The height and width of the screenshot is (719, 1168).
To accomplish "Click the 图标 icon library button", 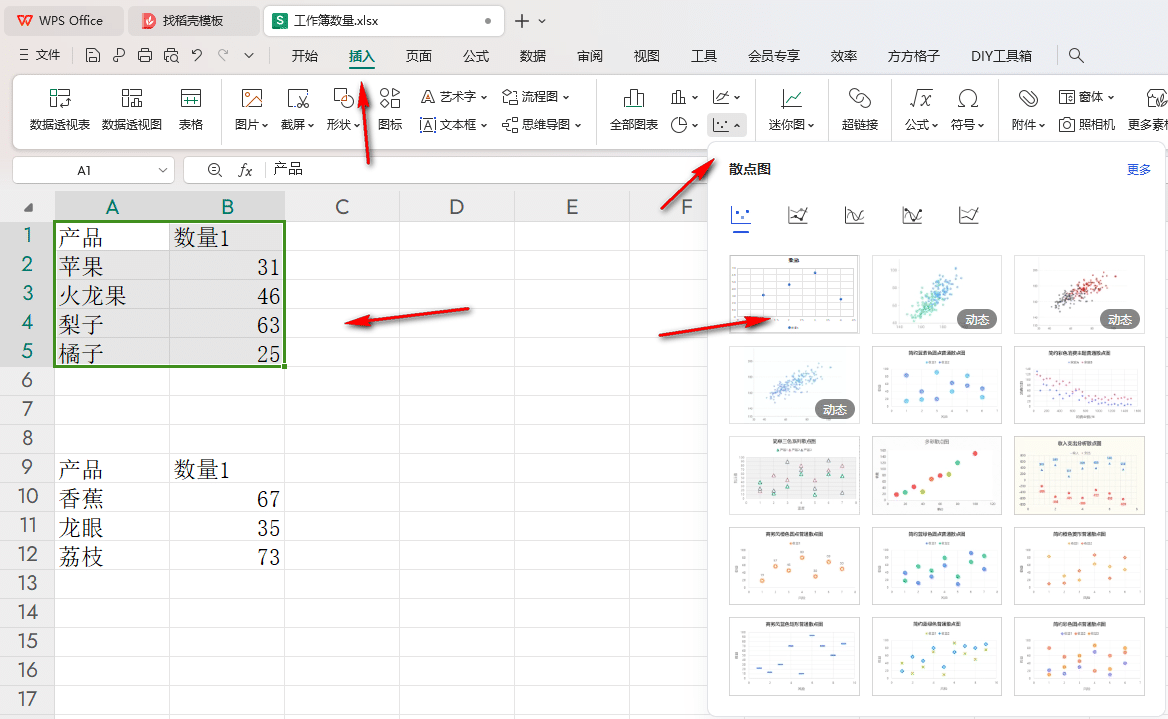I will click(x=390, y=109).
